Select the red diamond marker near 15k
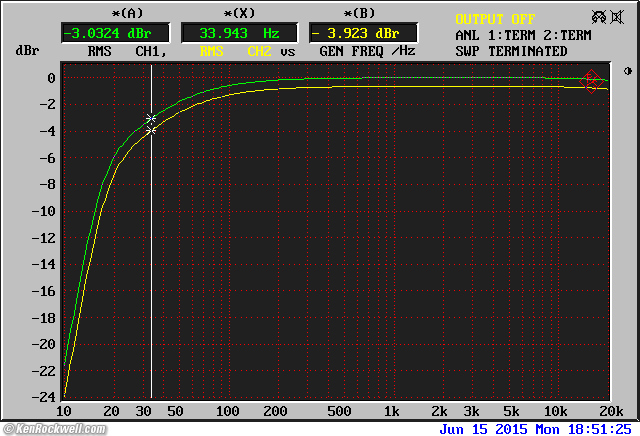The image size is (640, 436). [x=591, y=81]
